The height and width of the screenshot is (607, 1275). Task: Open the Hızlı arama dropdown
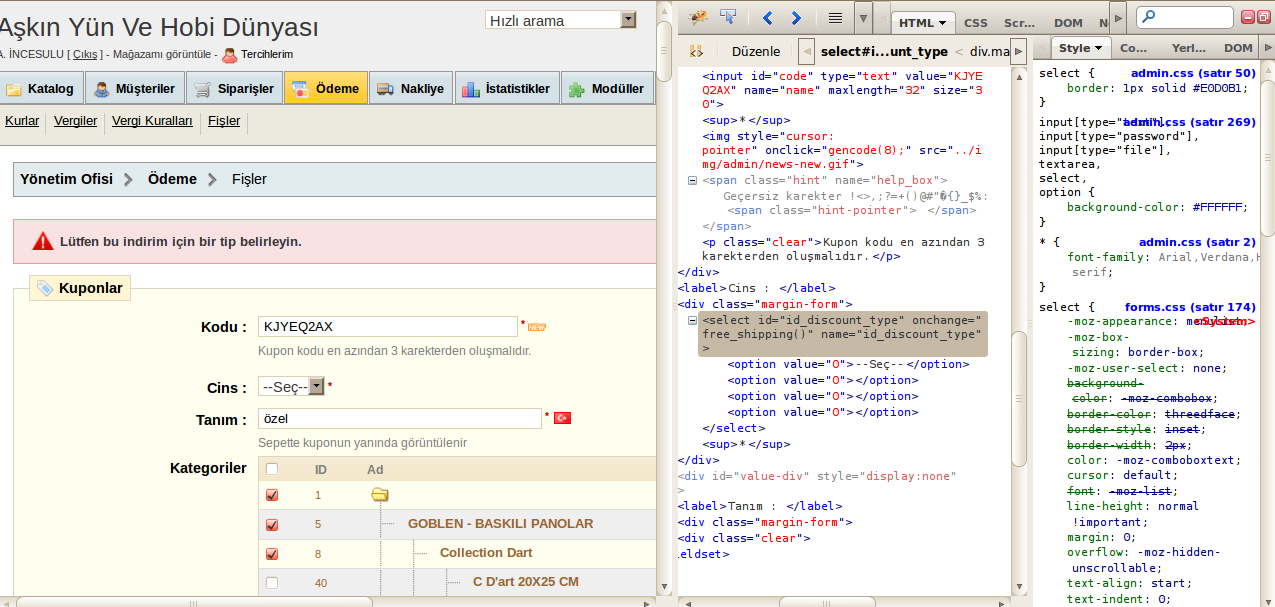pos(560,20)
